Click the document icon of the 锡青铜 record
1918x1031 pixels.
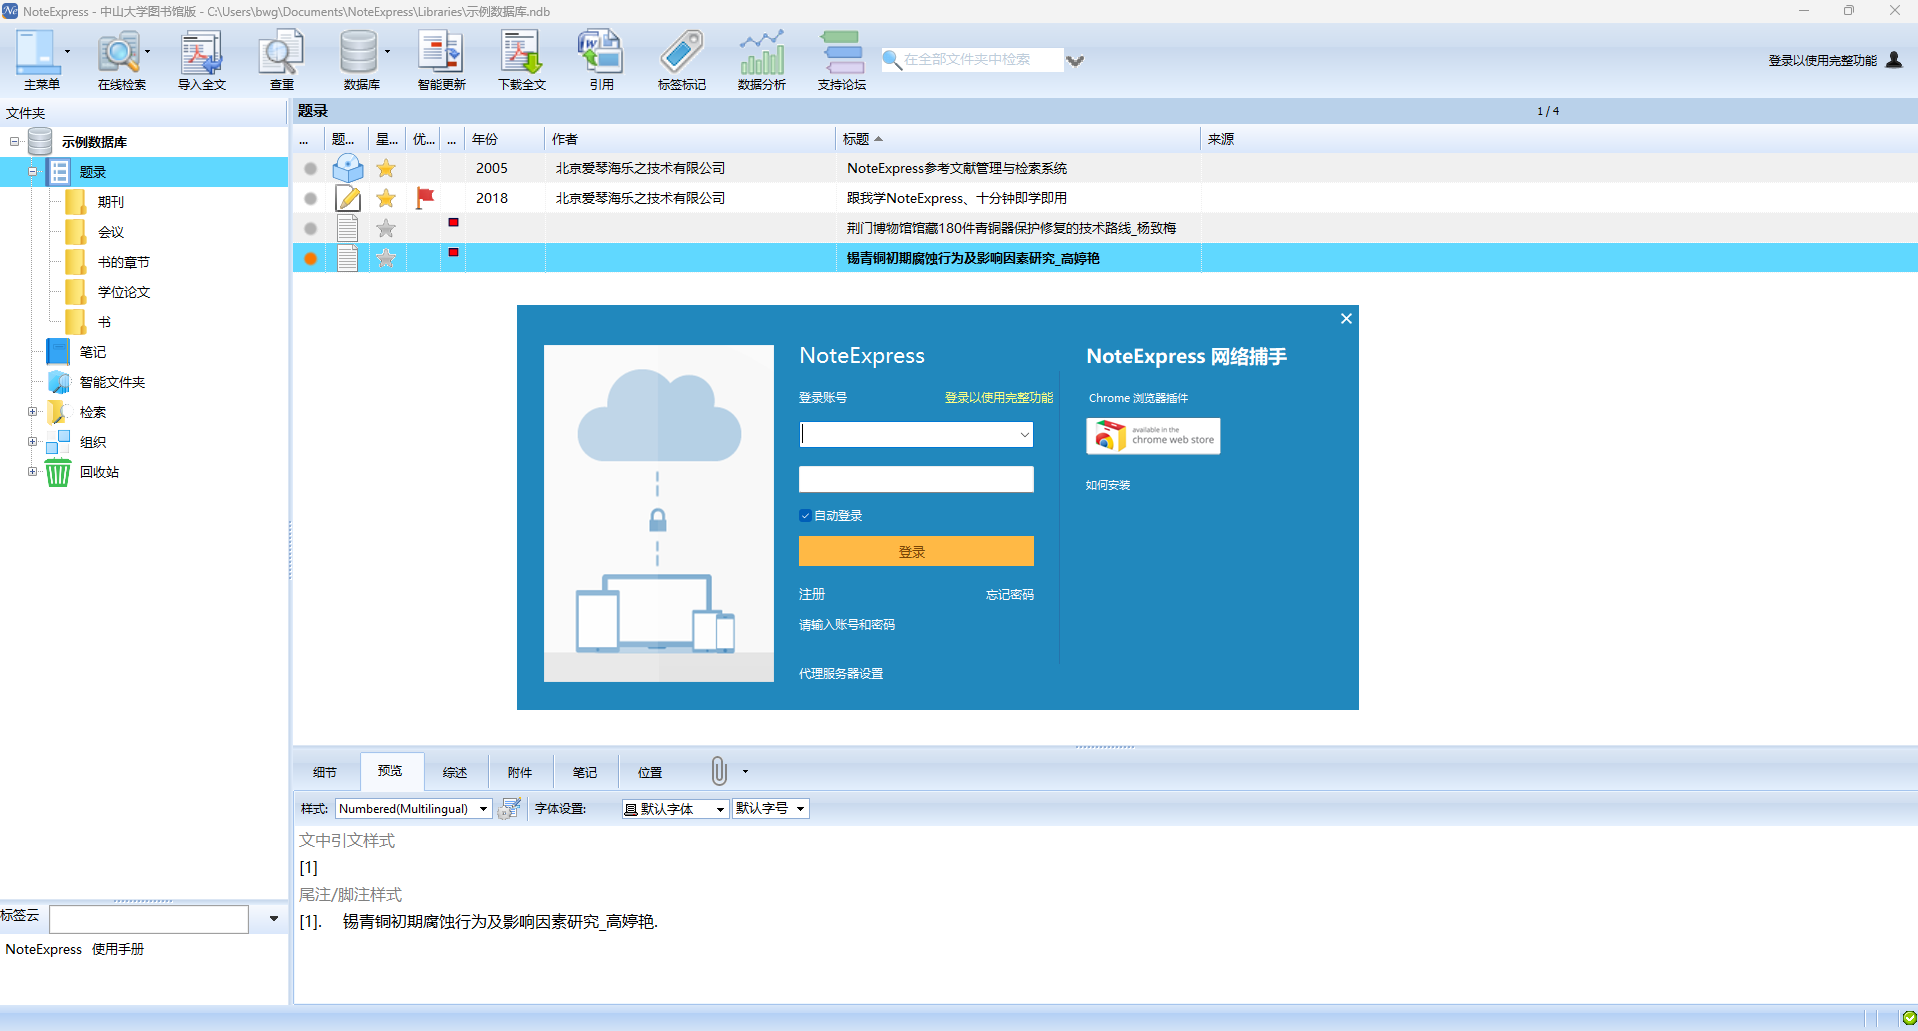(x=348, y=258)
